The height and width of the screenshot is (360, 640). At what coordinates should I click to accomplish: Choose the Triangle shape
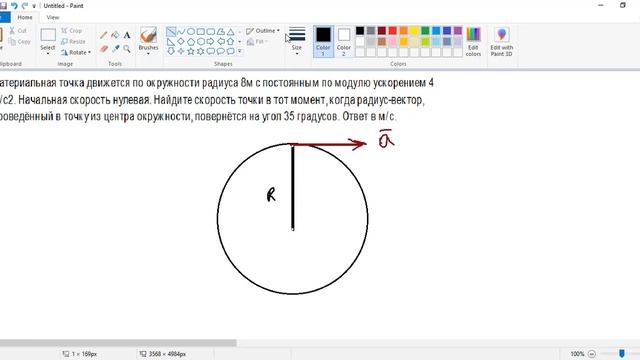coord(231,31)
